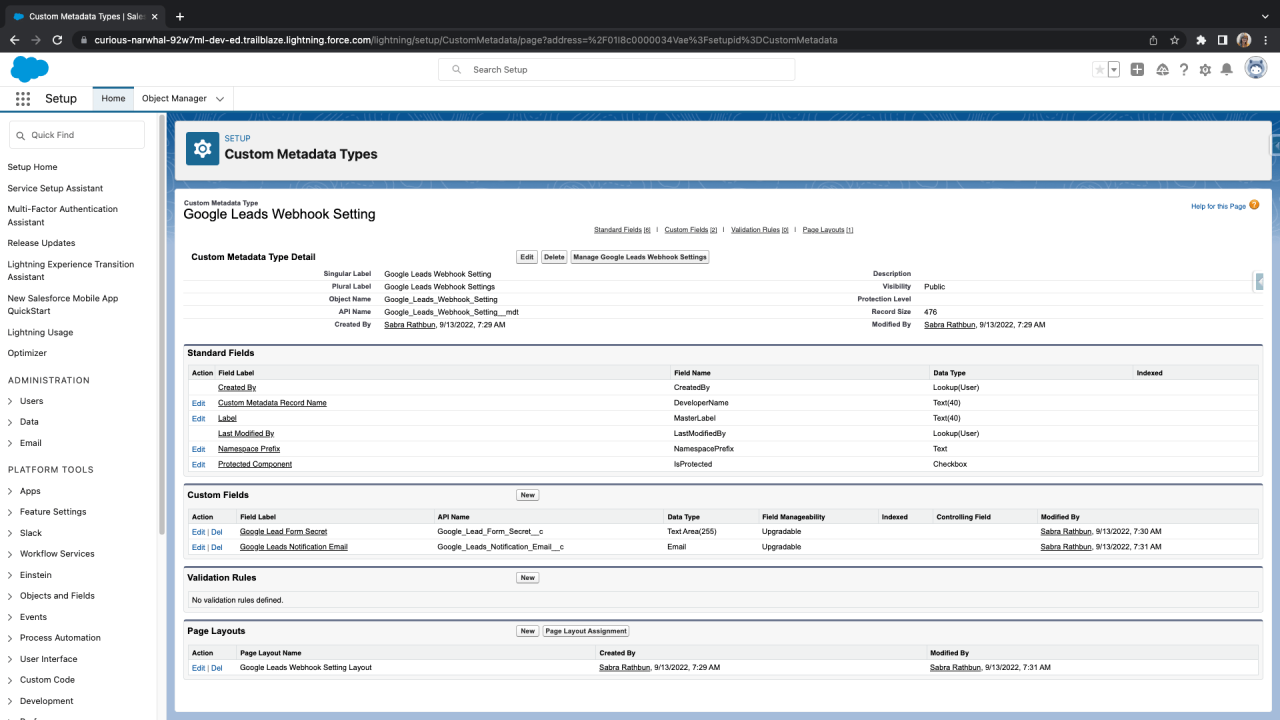The height and width of the screenshot is (720, 1280).
Task: Expand the Users section in sidebar
Action: pyautogui.click(x=10, y=401)
